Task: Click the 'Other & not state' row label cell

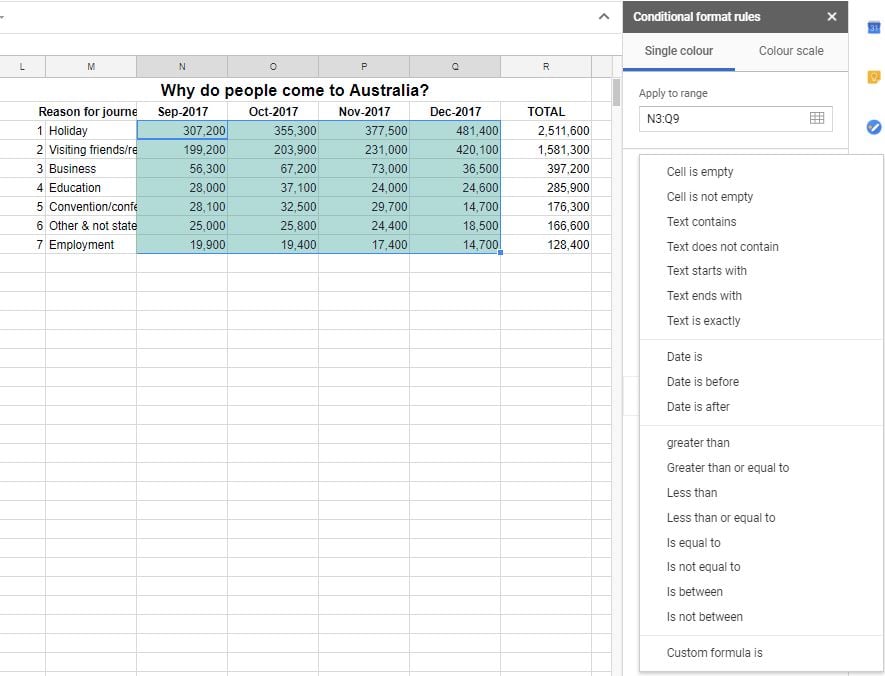Action: 91,226
